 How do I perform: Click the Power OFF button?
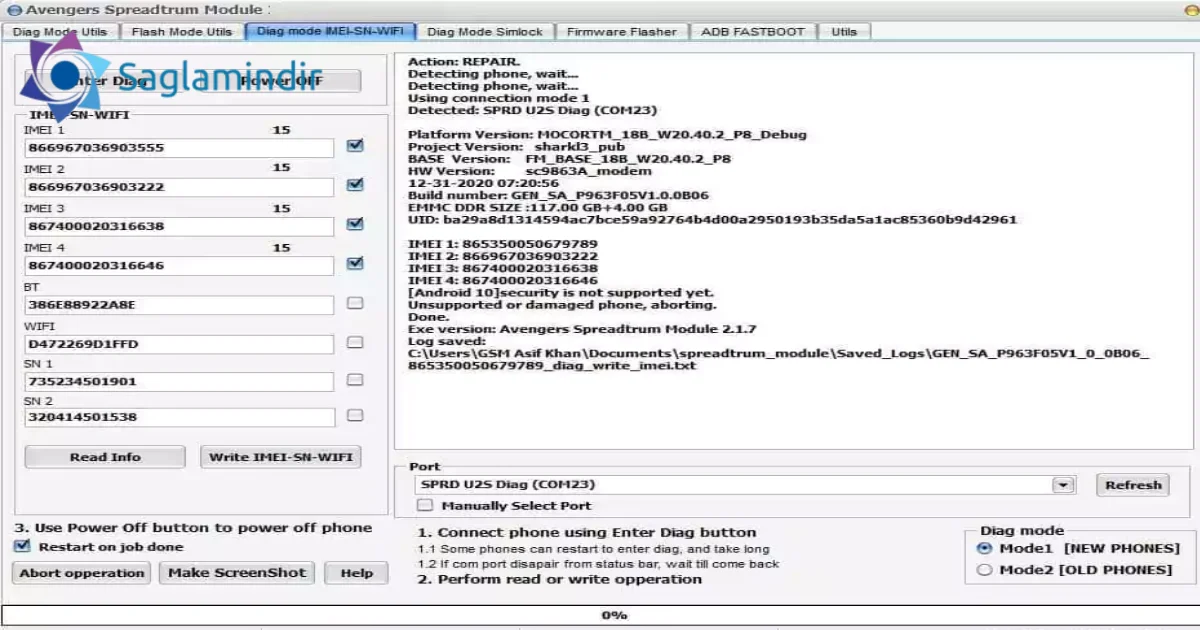282,81
